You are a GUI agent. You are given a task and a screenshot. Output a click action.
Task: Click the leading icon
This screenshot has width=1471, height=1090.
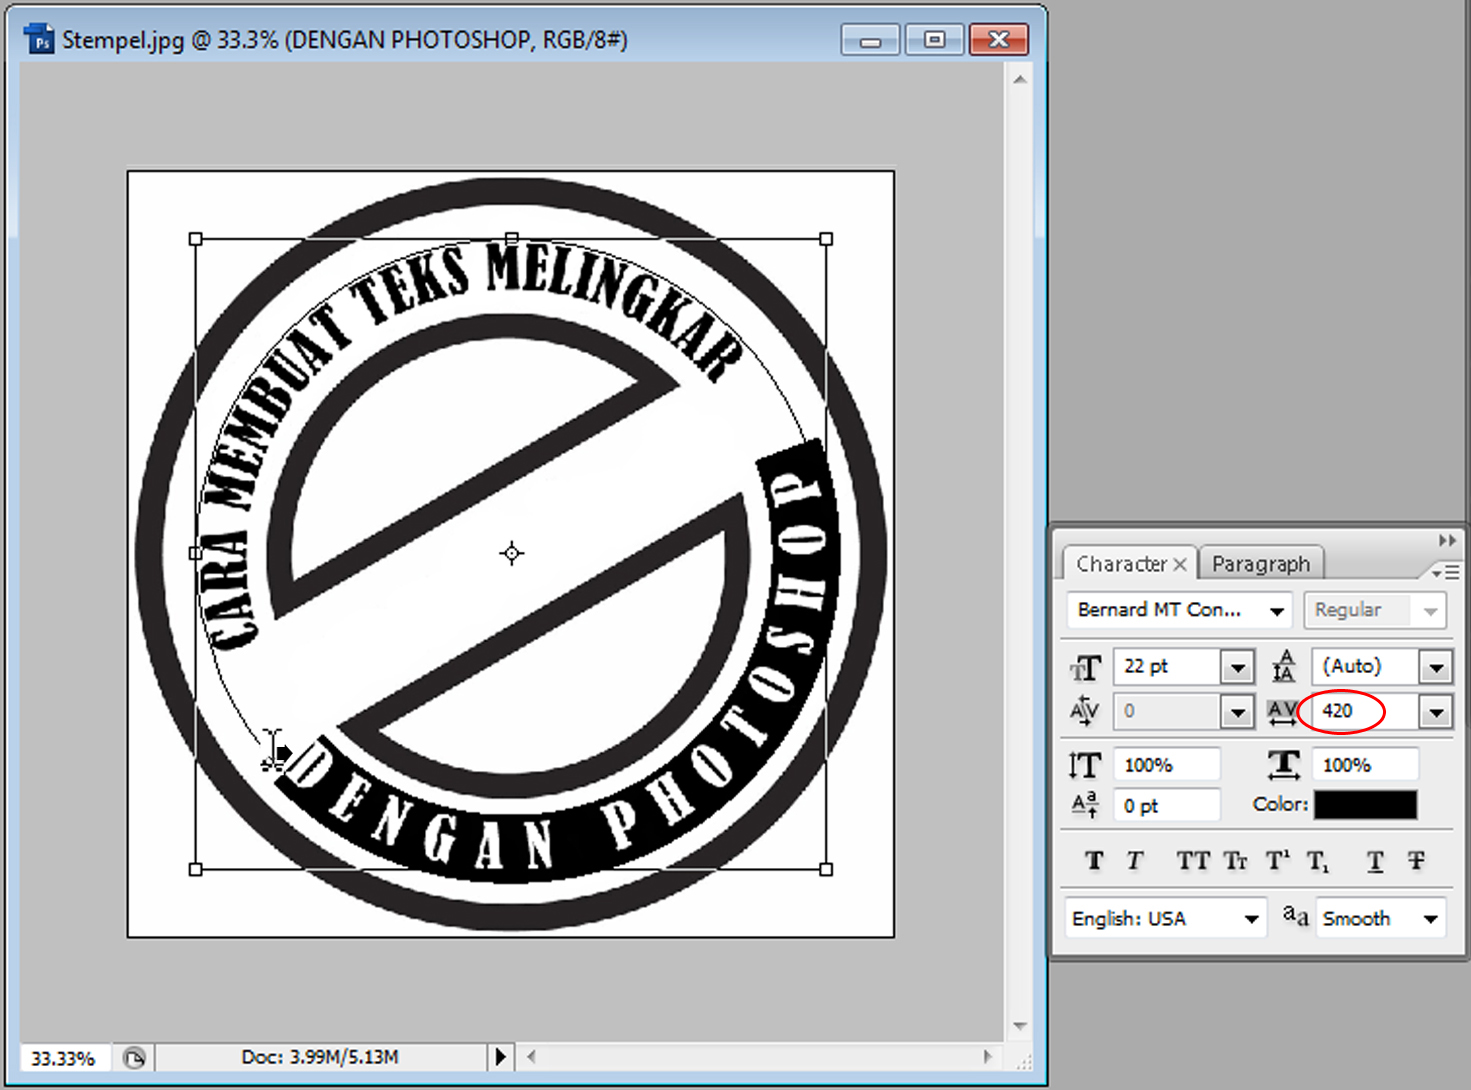[1284, 667]
